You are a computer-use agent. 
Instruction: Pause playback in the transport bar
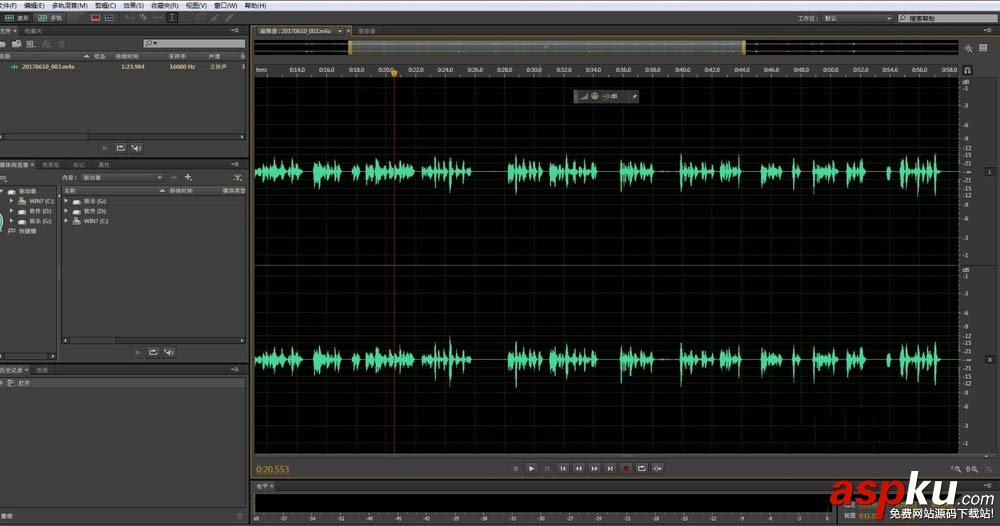(x=547, y=469)
